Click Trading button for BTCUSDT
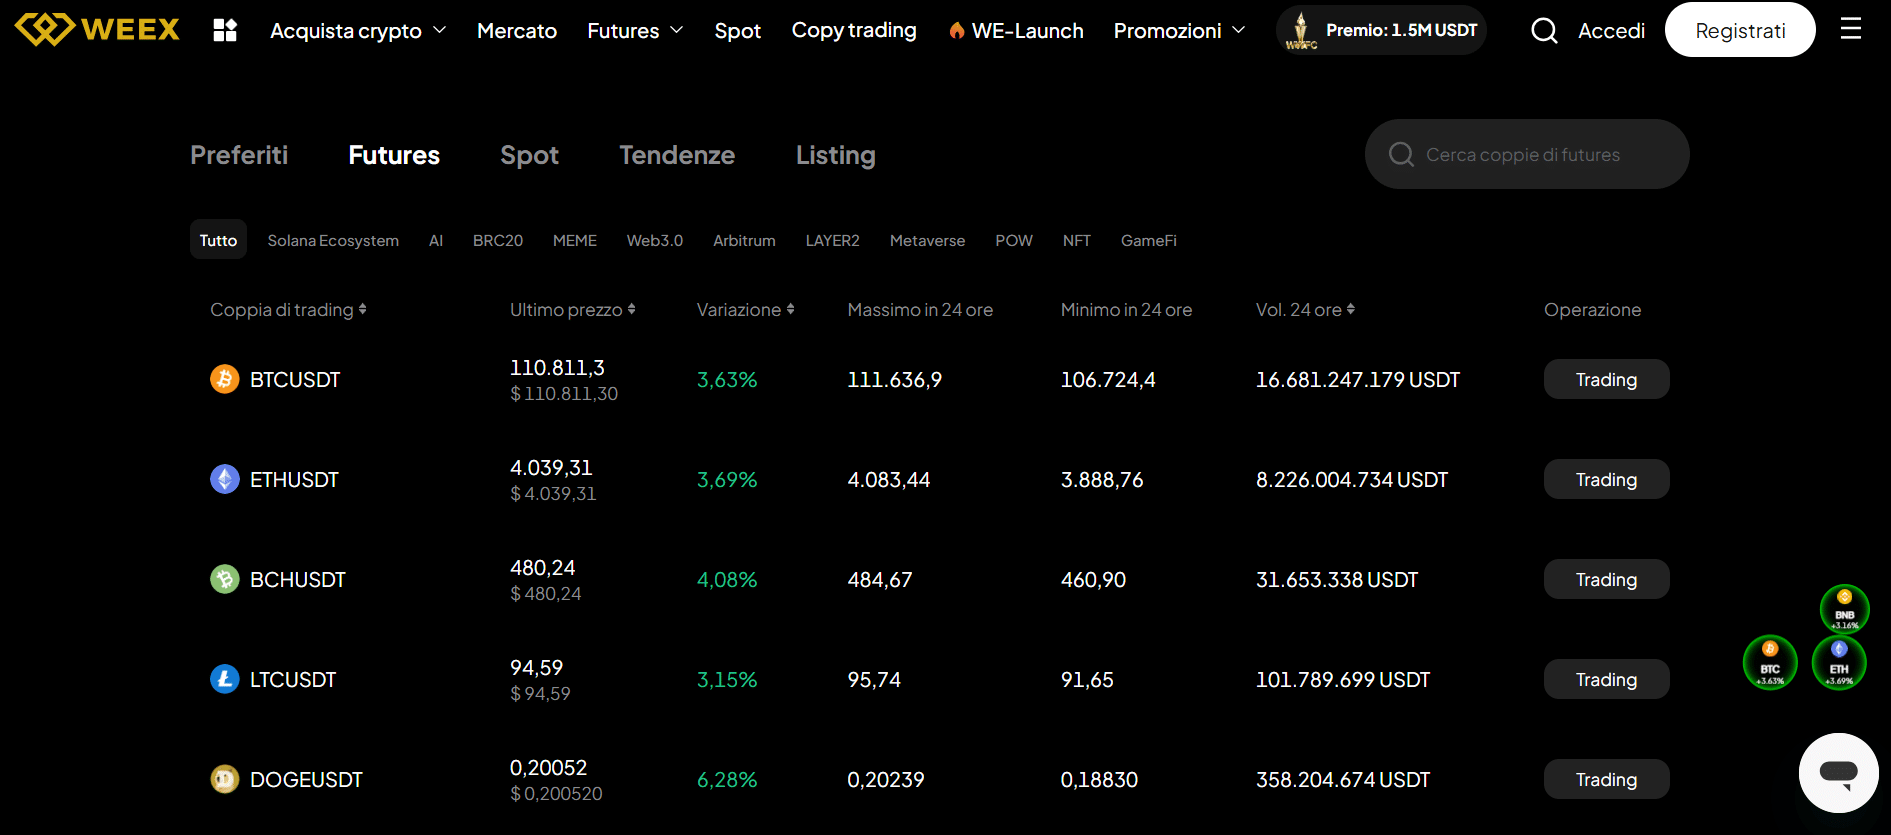The height and width of the screenshot is (835, 1891). tap(1606, 379)
